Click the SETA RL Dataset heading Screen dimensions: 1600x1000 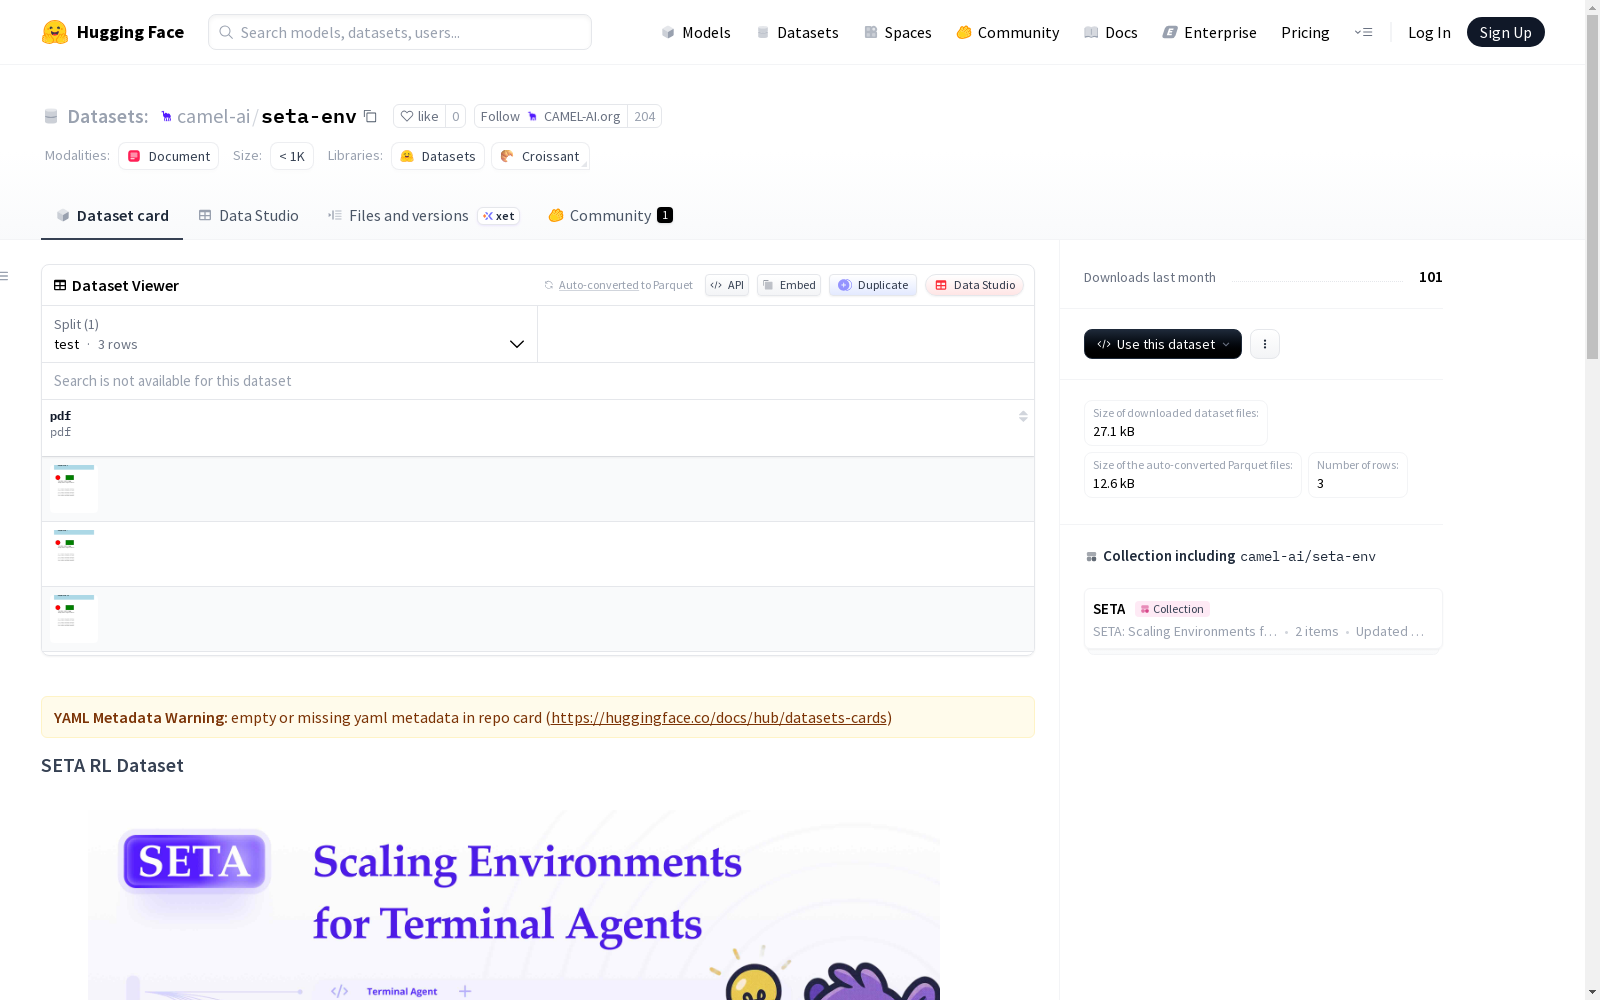pos(112,765)
